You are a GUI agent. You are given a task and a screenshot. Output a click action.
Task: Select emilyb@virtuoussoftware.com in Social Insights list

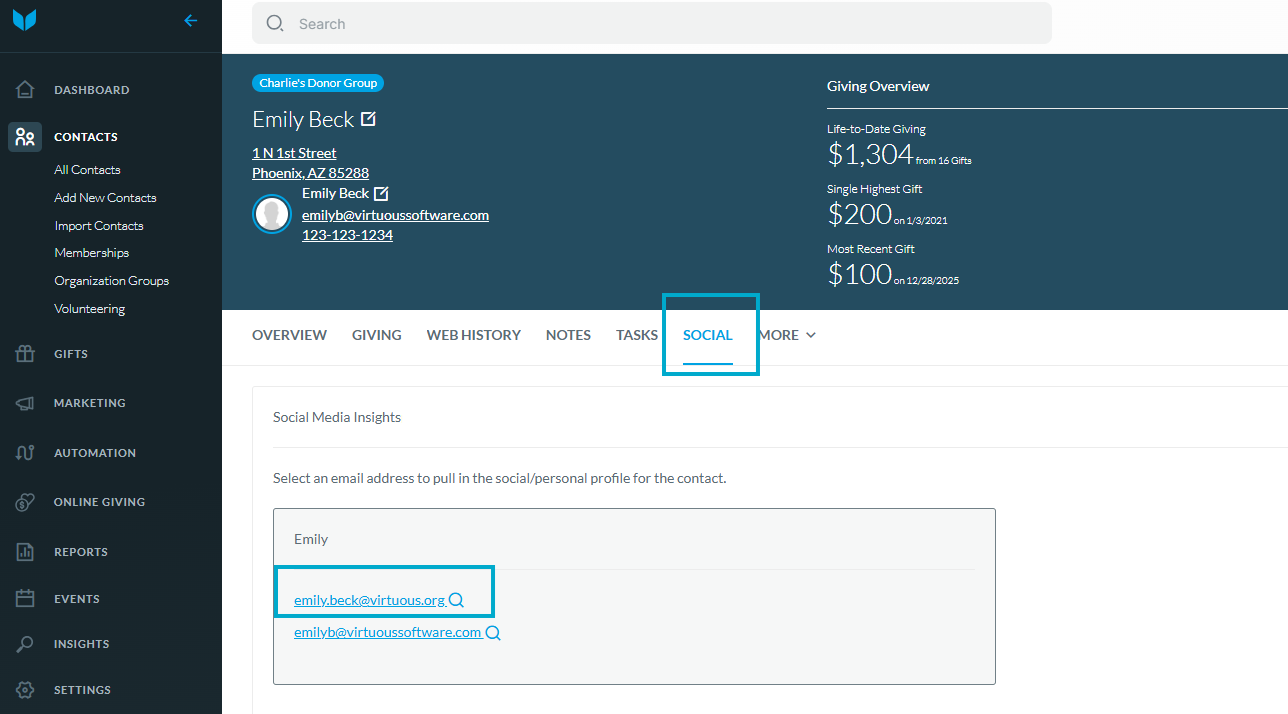(x=387, y=632)
